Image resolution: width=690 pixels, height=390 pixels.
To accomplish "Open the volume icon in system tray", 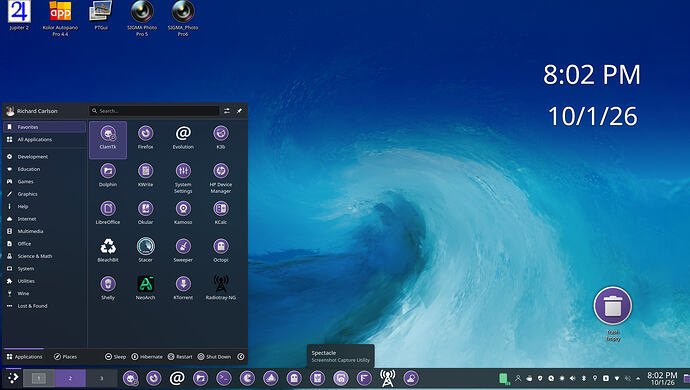I will click(573, 378).
